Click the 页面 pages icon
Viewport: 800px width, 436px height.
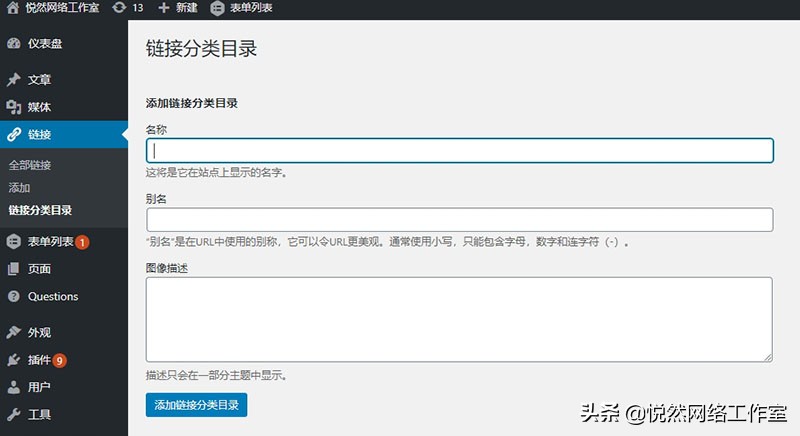click(x=14, y=269)
